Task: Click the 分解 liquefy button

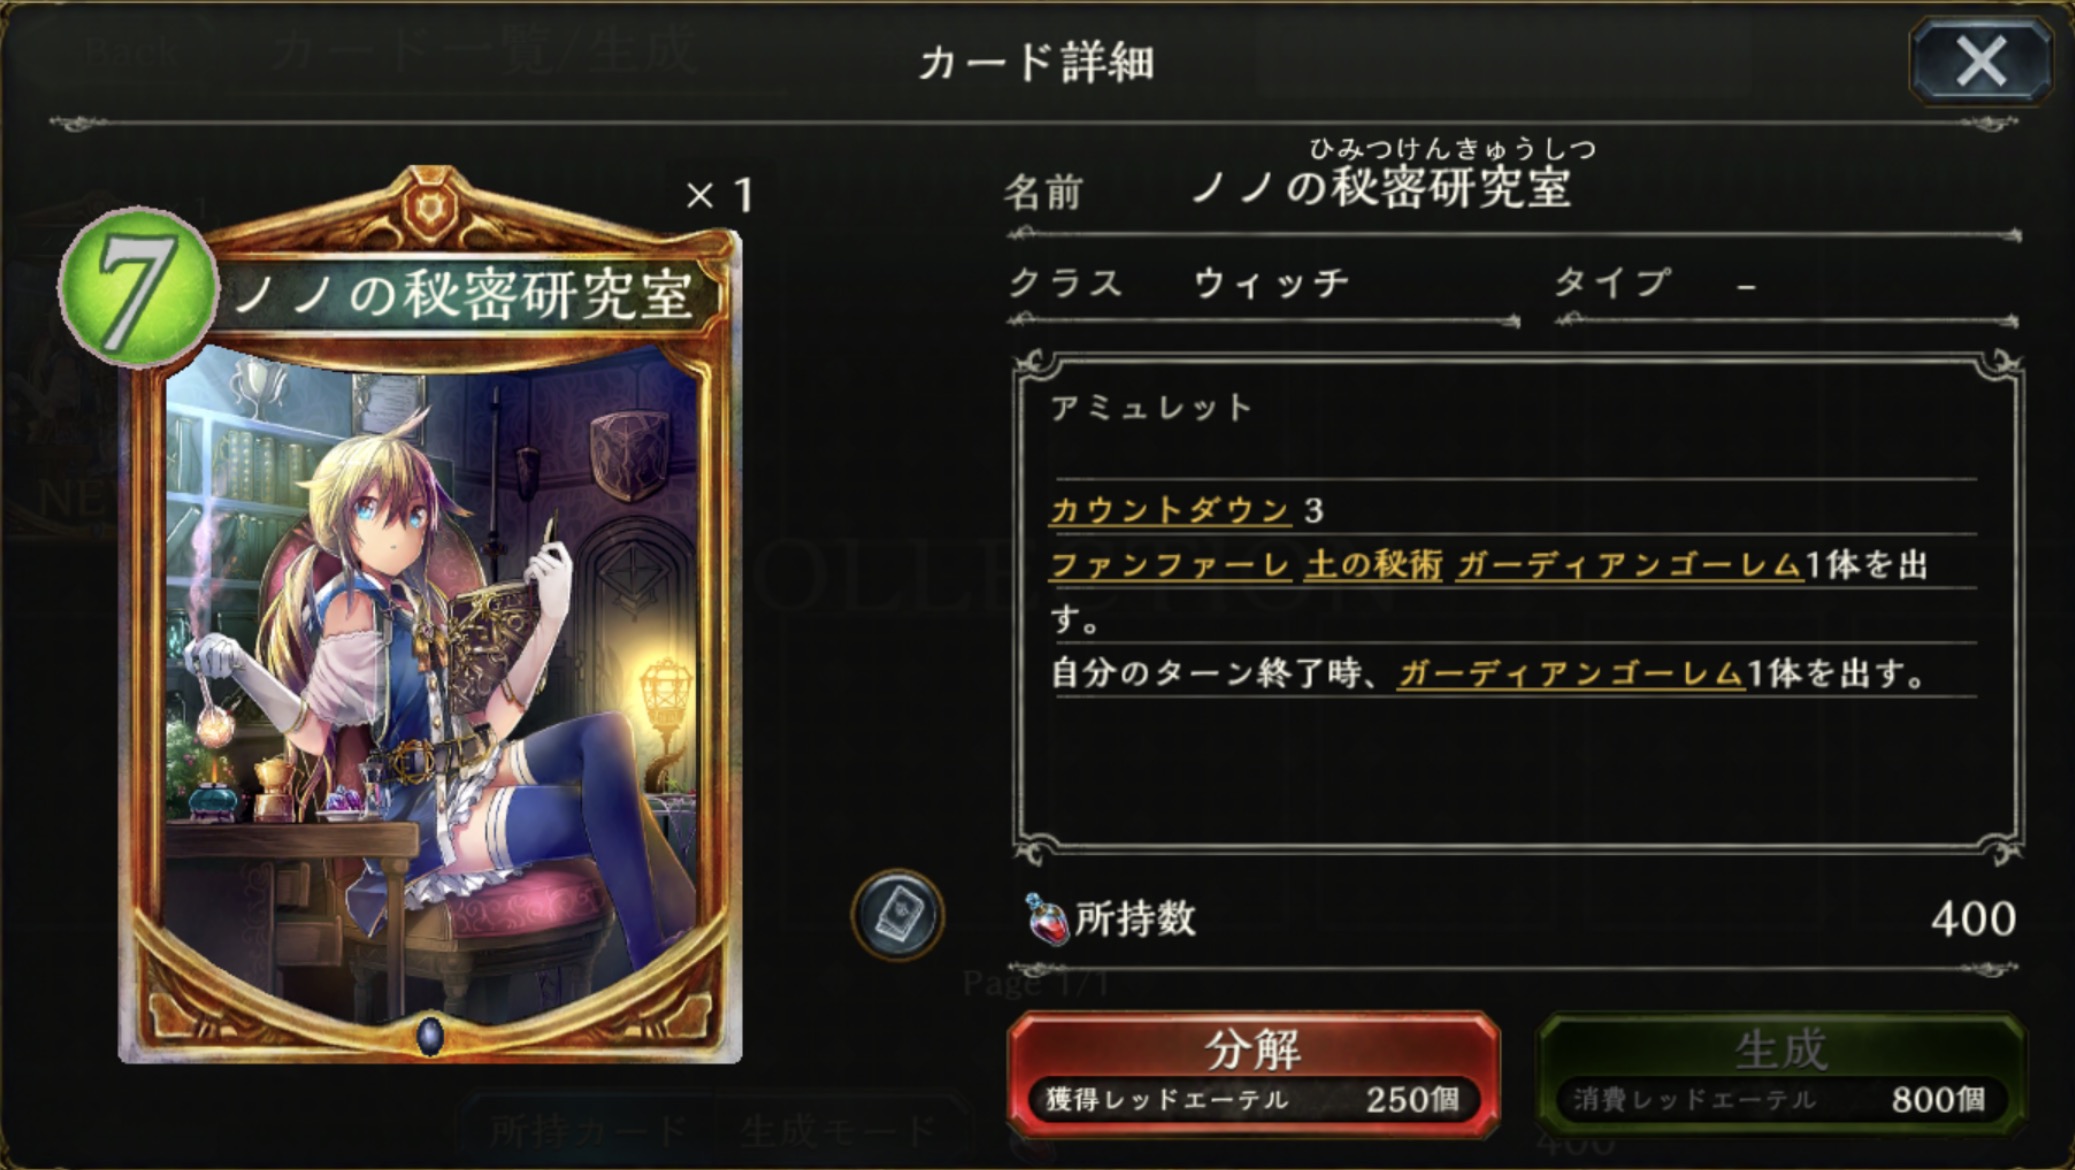Action: (1253, 1075)
